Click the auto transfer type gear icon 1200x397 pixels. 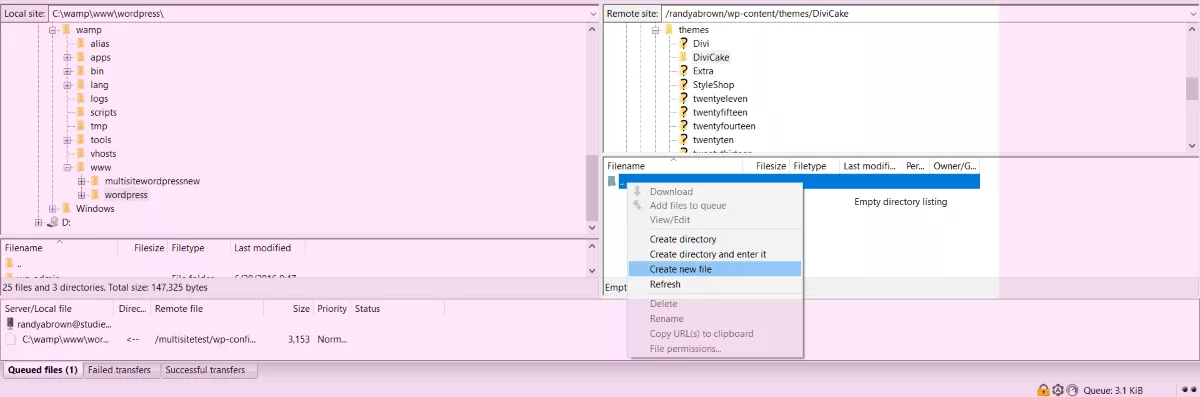(1057, 389)
